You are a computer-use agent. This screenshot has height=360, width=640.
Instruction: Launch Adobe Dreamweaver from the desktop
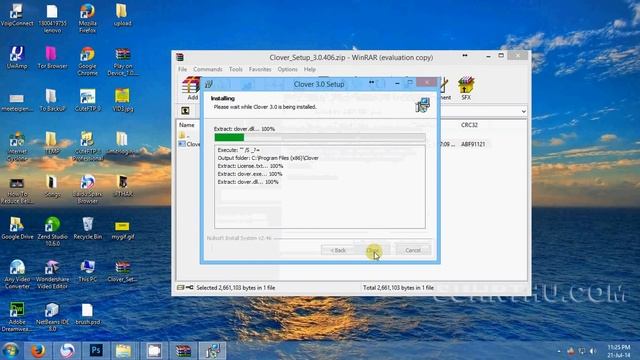click(x=17, y=317)
